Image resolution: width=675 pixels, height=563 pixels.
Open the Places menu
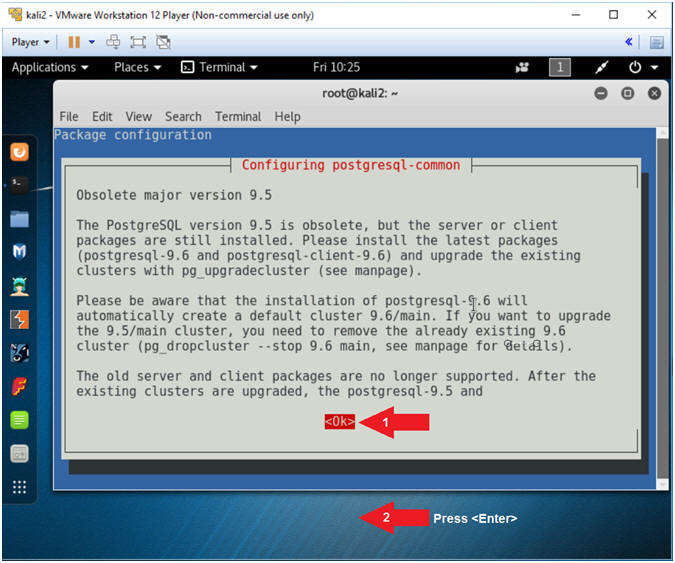[x=137, y=67]
